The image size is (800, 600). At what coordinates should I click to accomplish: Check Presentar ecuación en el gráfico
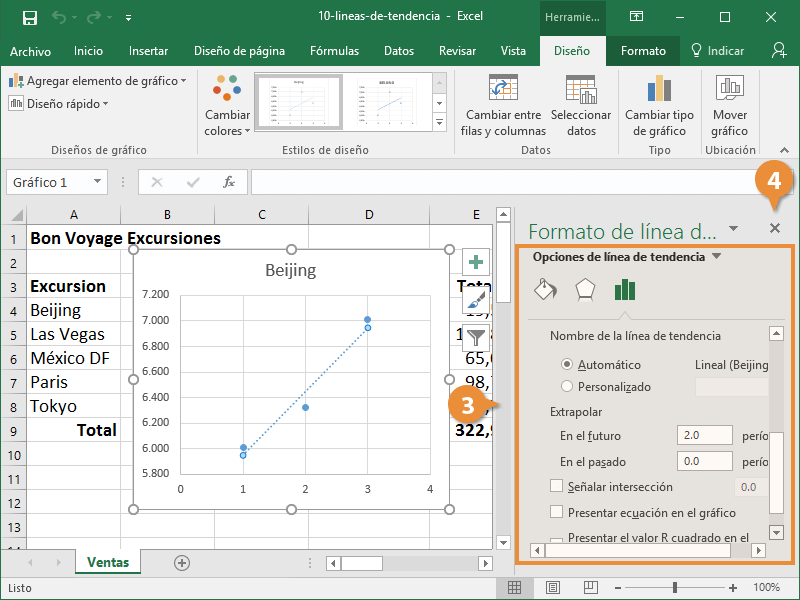pos(557,512)
